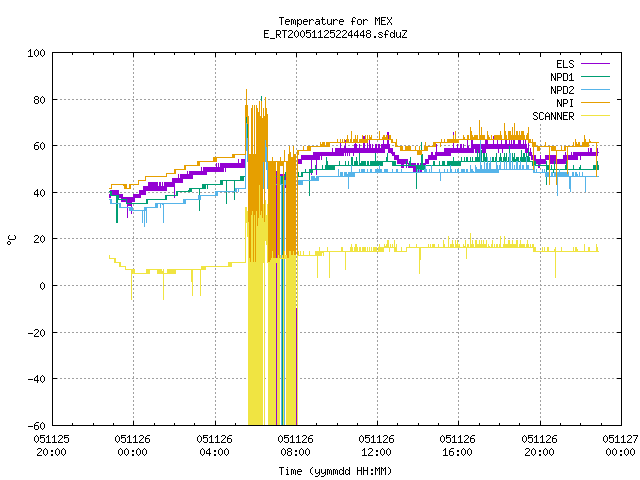Click the positive y-axis value 20
Viewport: 640px width, 480px height.
point(39,239)
